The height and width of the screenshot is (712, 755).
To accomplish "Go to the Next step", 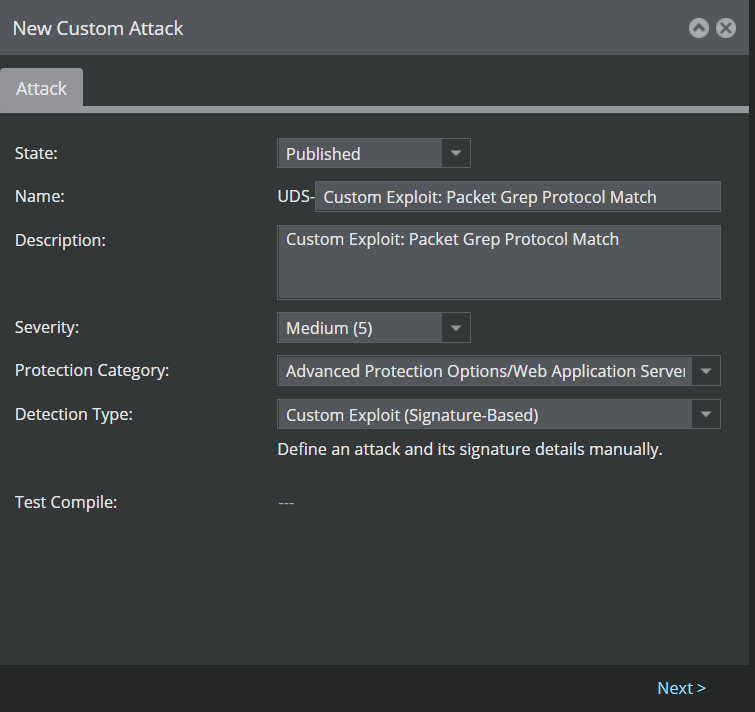I will (x=681, y=688).
